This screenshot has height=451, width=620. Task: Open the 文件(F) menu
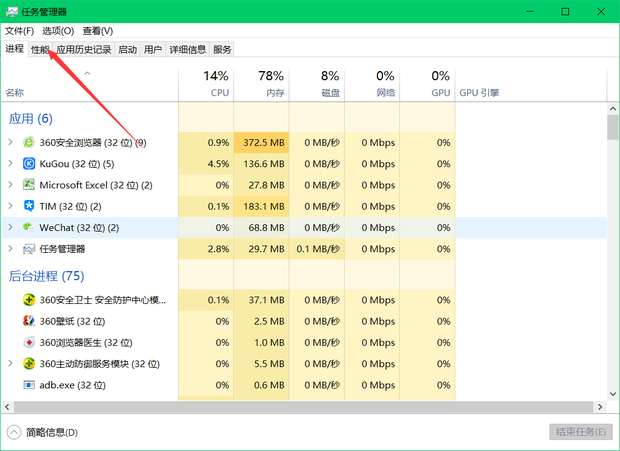(19, 31)
